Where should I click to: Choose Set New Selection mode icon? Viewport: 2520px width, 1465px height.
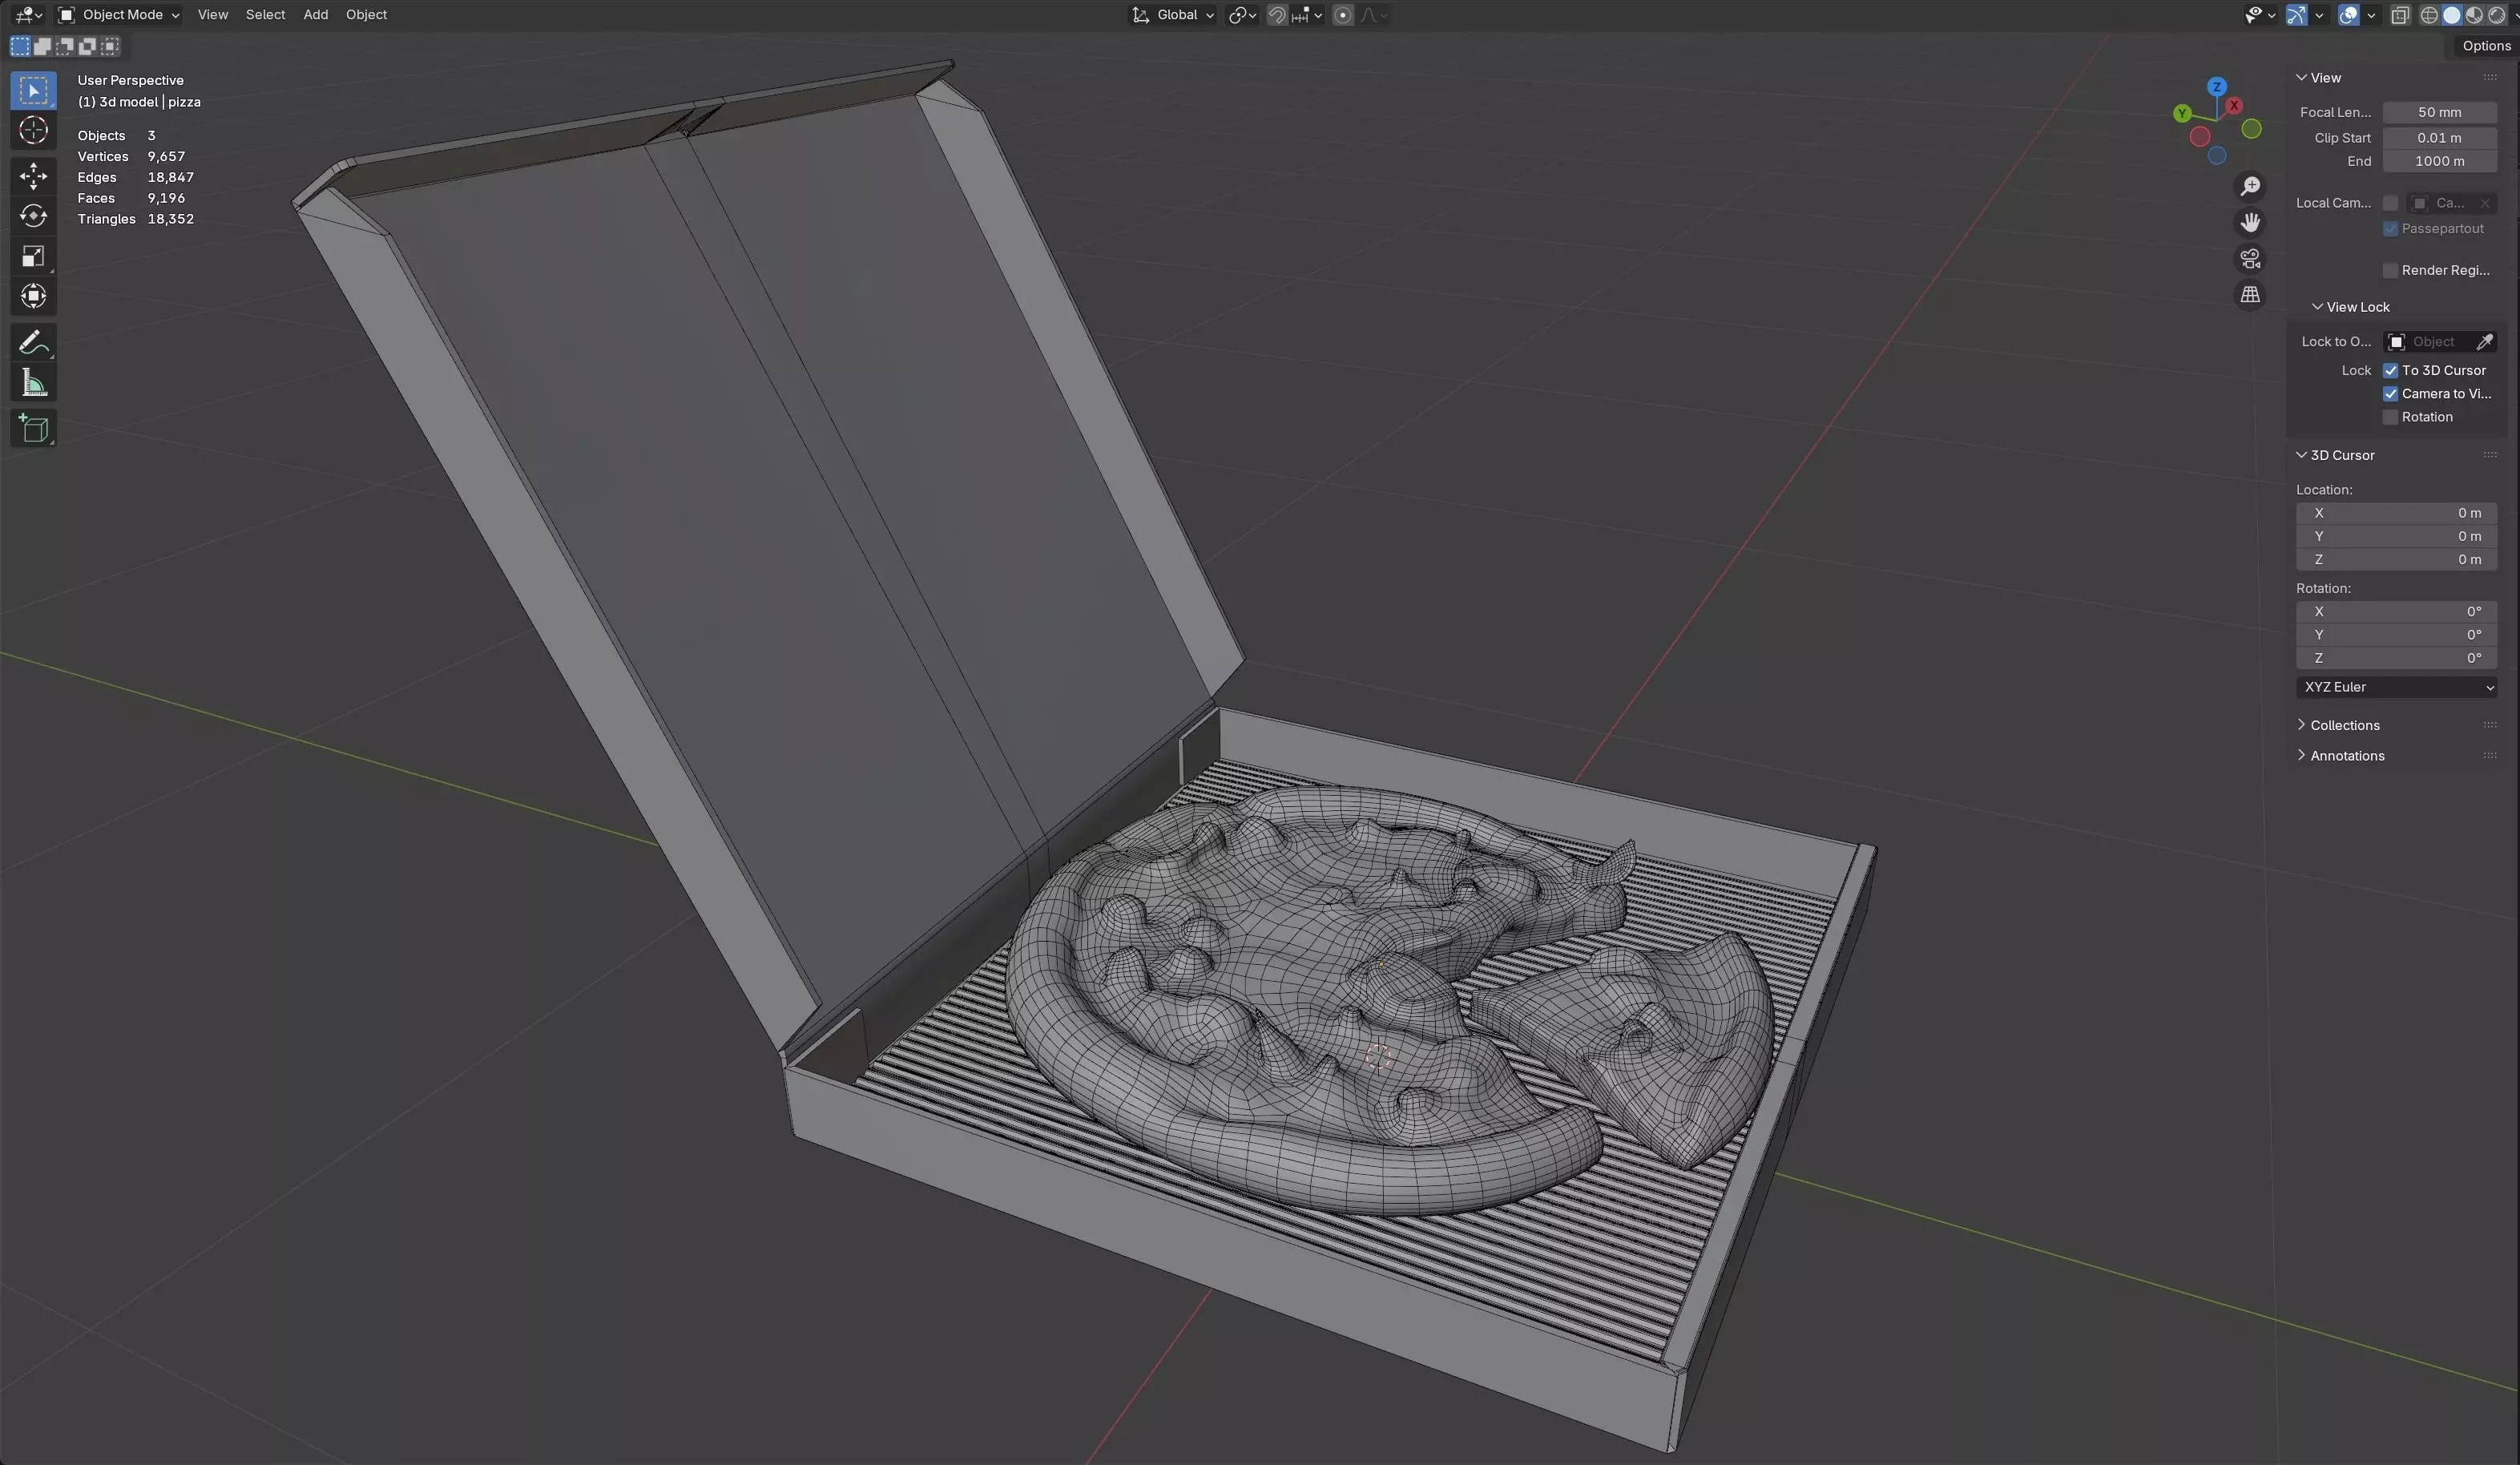(x=20, y=46)
